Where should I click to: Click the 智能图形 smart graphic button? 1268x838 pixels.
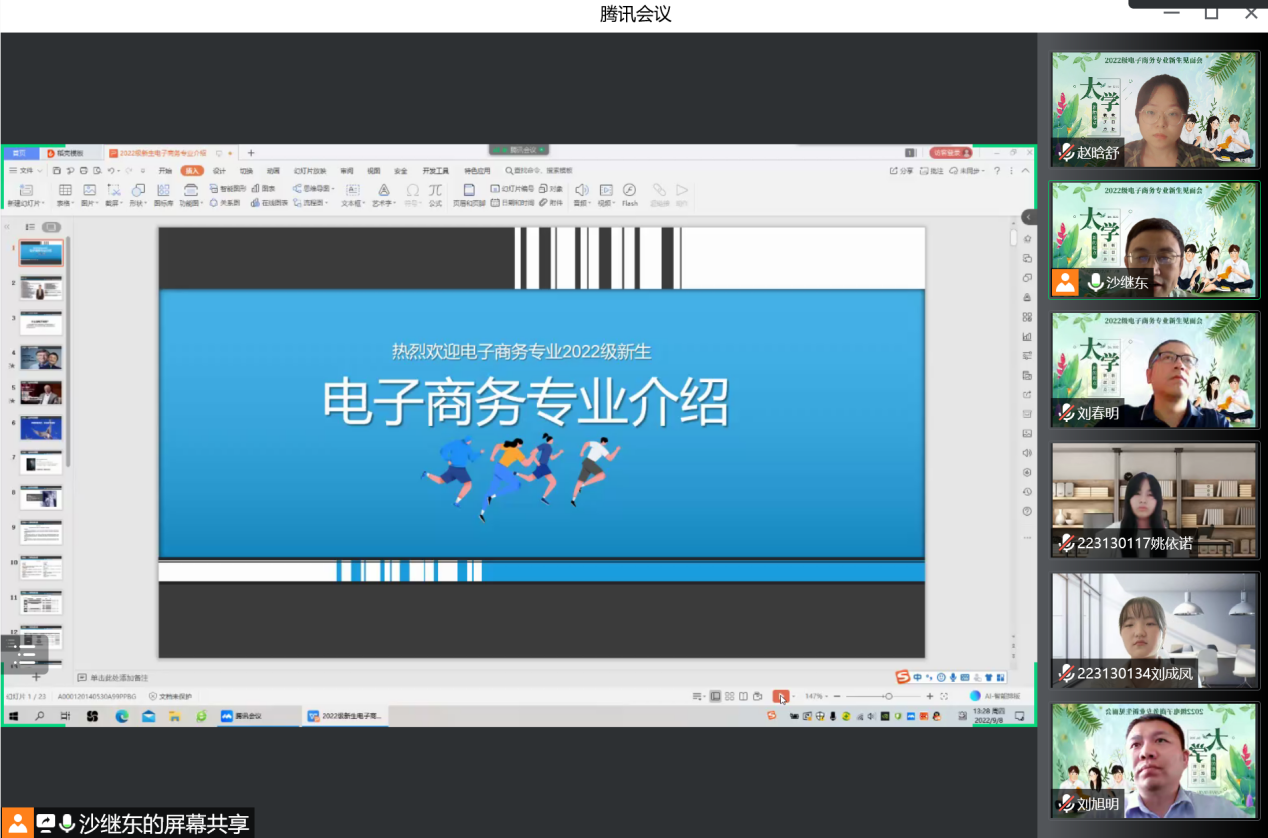click(227, 189)
